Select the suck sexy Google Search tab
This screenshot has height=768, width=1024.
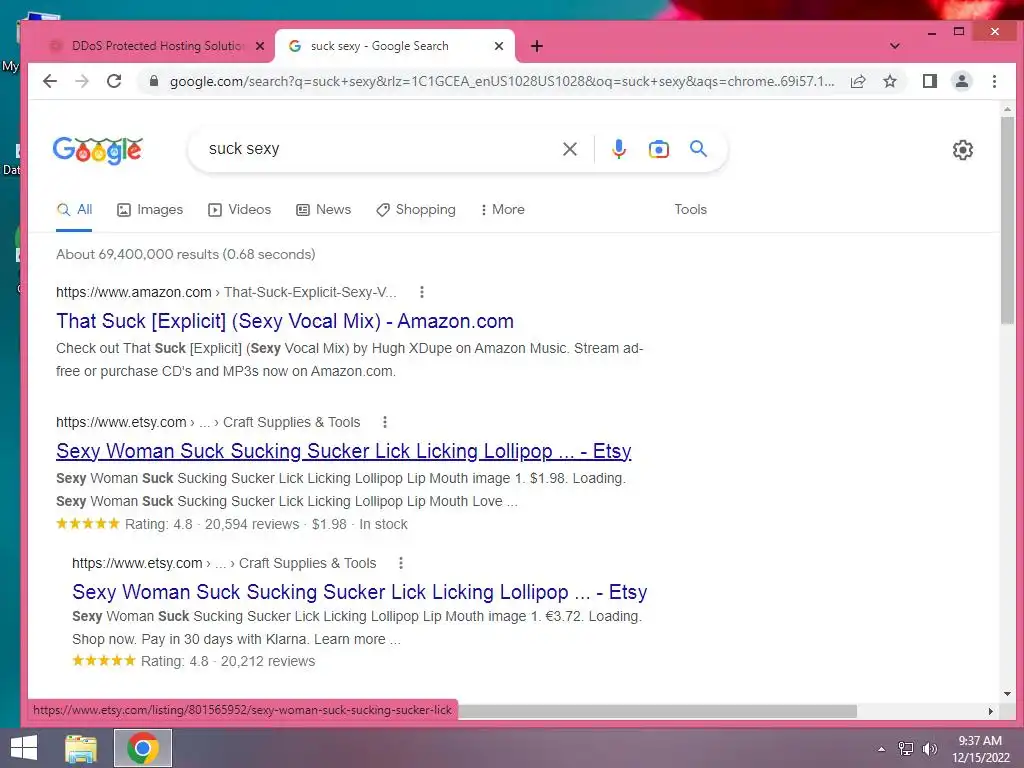tap(395, 46)
